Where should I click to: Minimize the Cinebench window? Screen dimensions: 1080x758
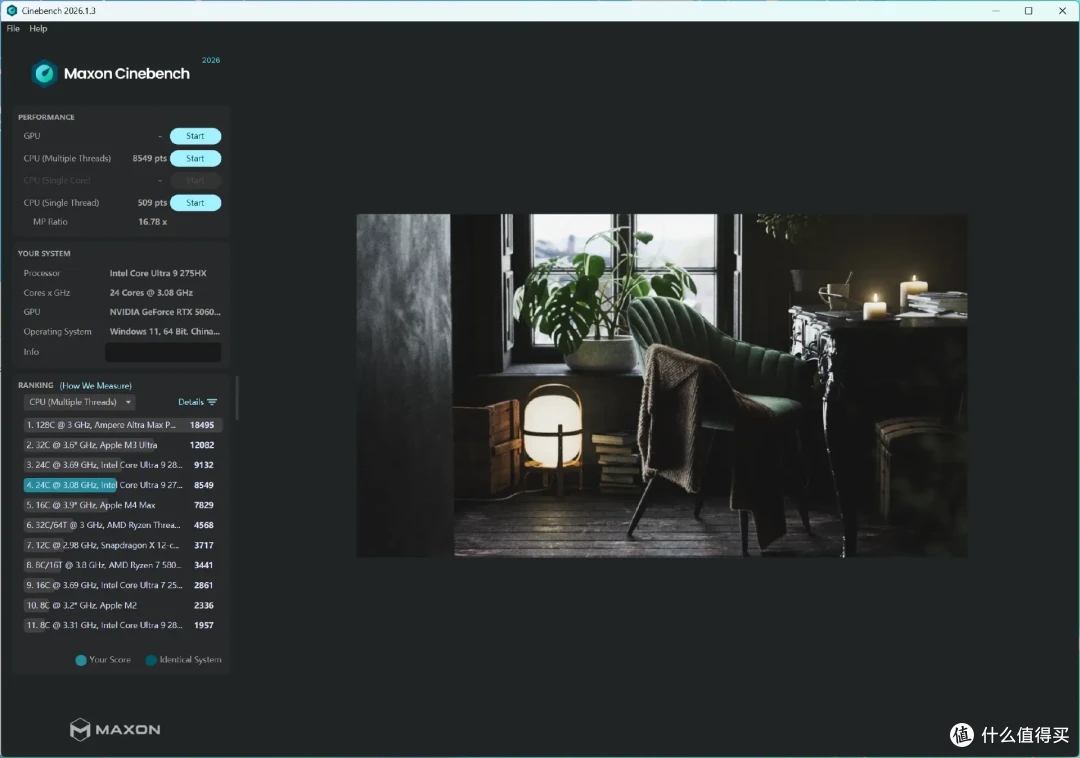(995, 10)
